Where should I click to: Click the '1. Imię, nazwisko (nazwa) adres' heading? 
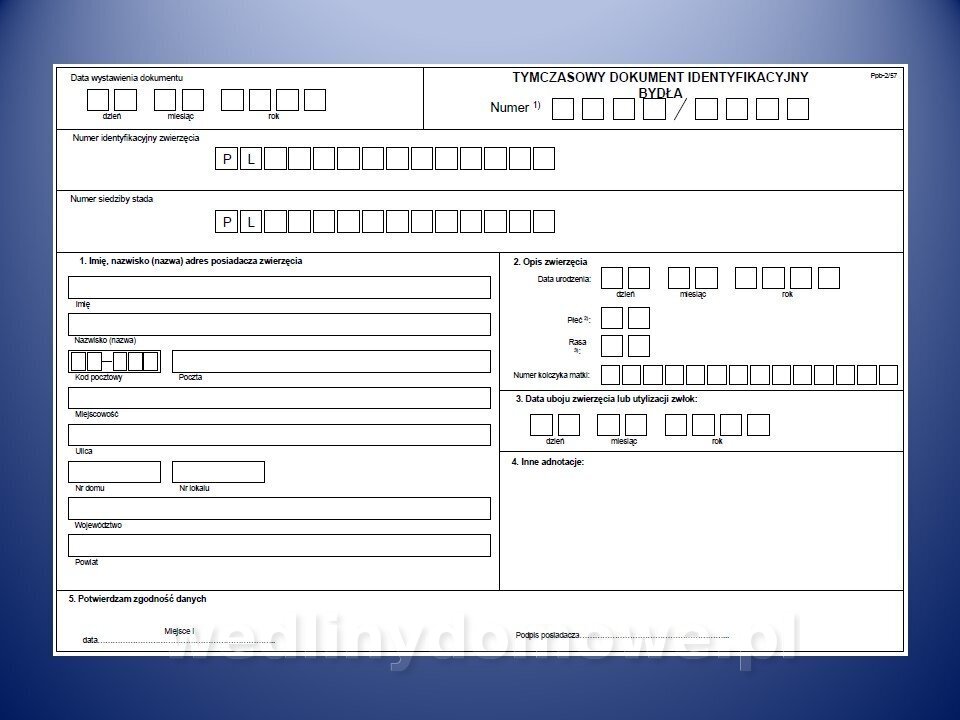[x=190, y=261]
